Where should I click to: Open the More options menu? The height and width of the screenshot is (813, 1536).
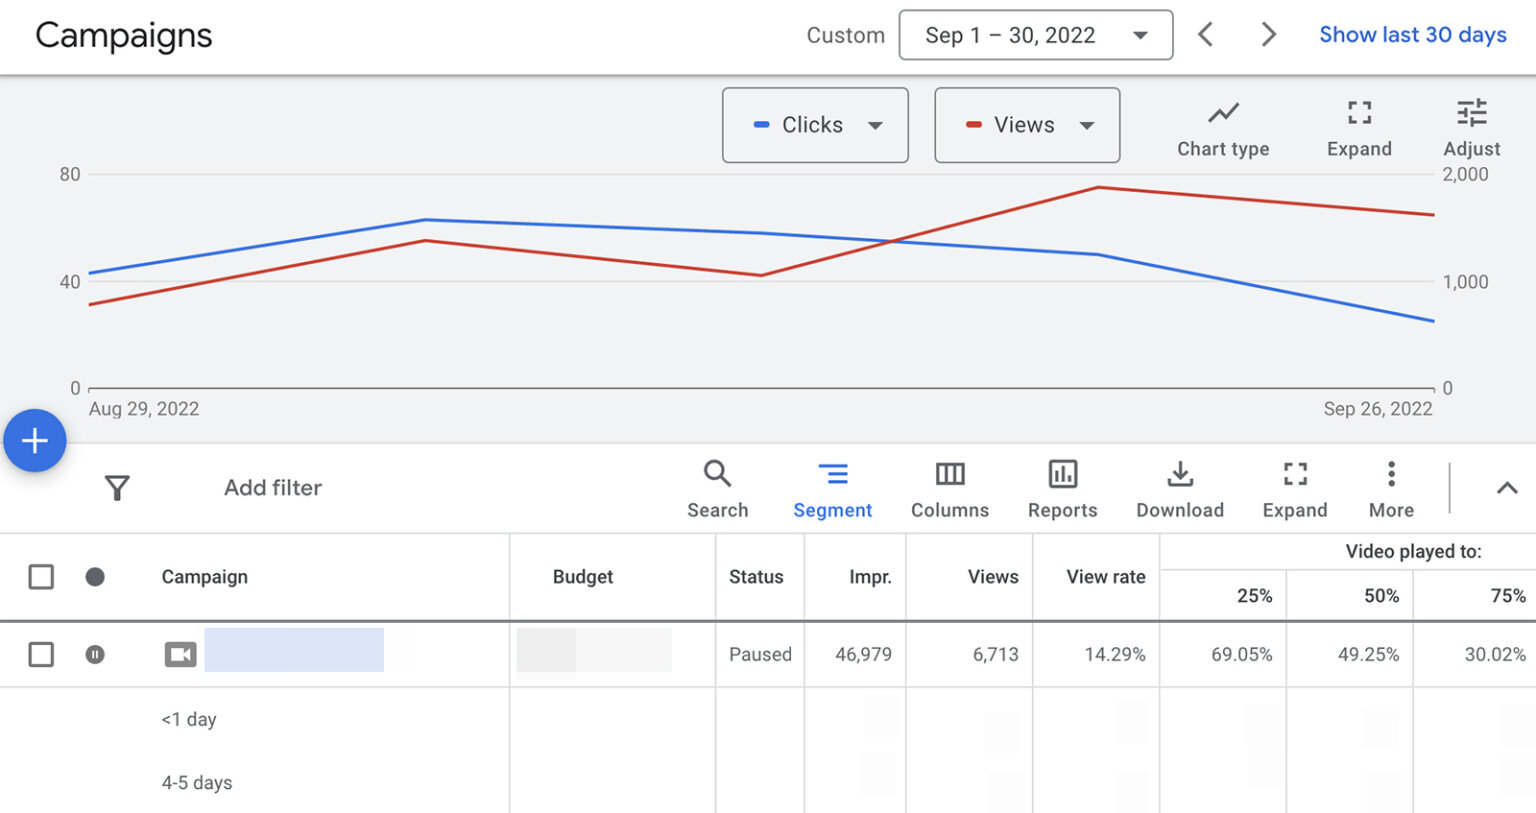[x=1390, y=487]
